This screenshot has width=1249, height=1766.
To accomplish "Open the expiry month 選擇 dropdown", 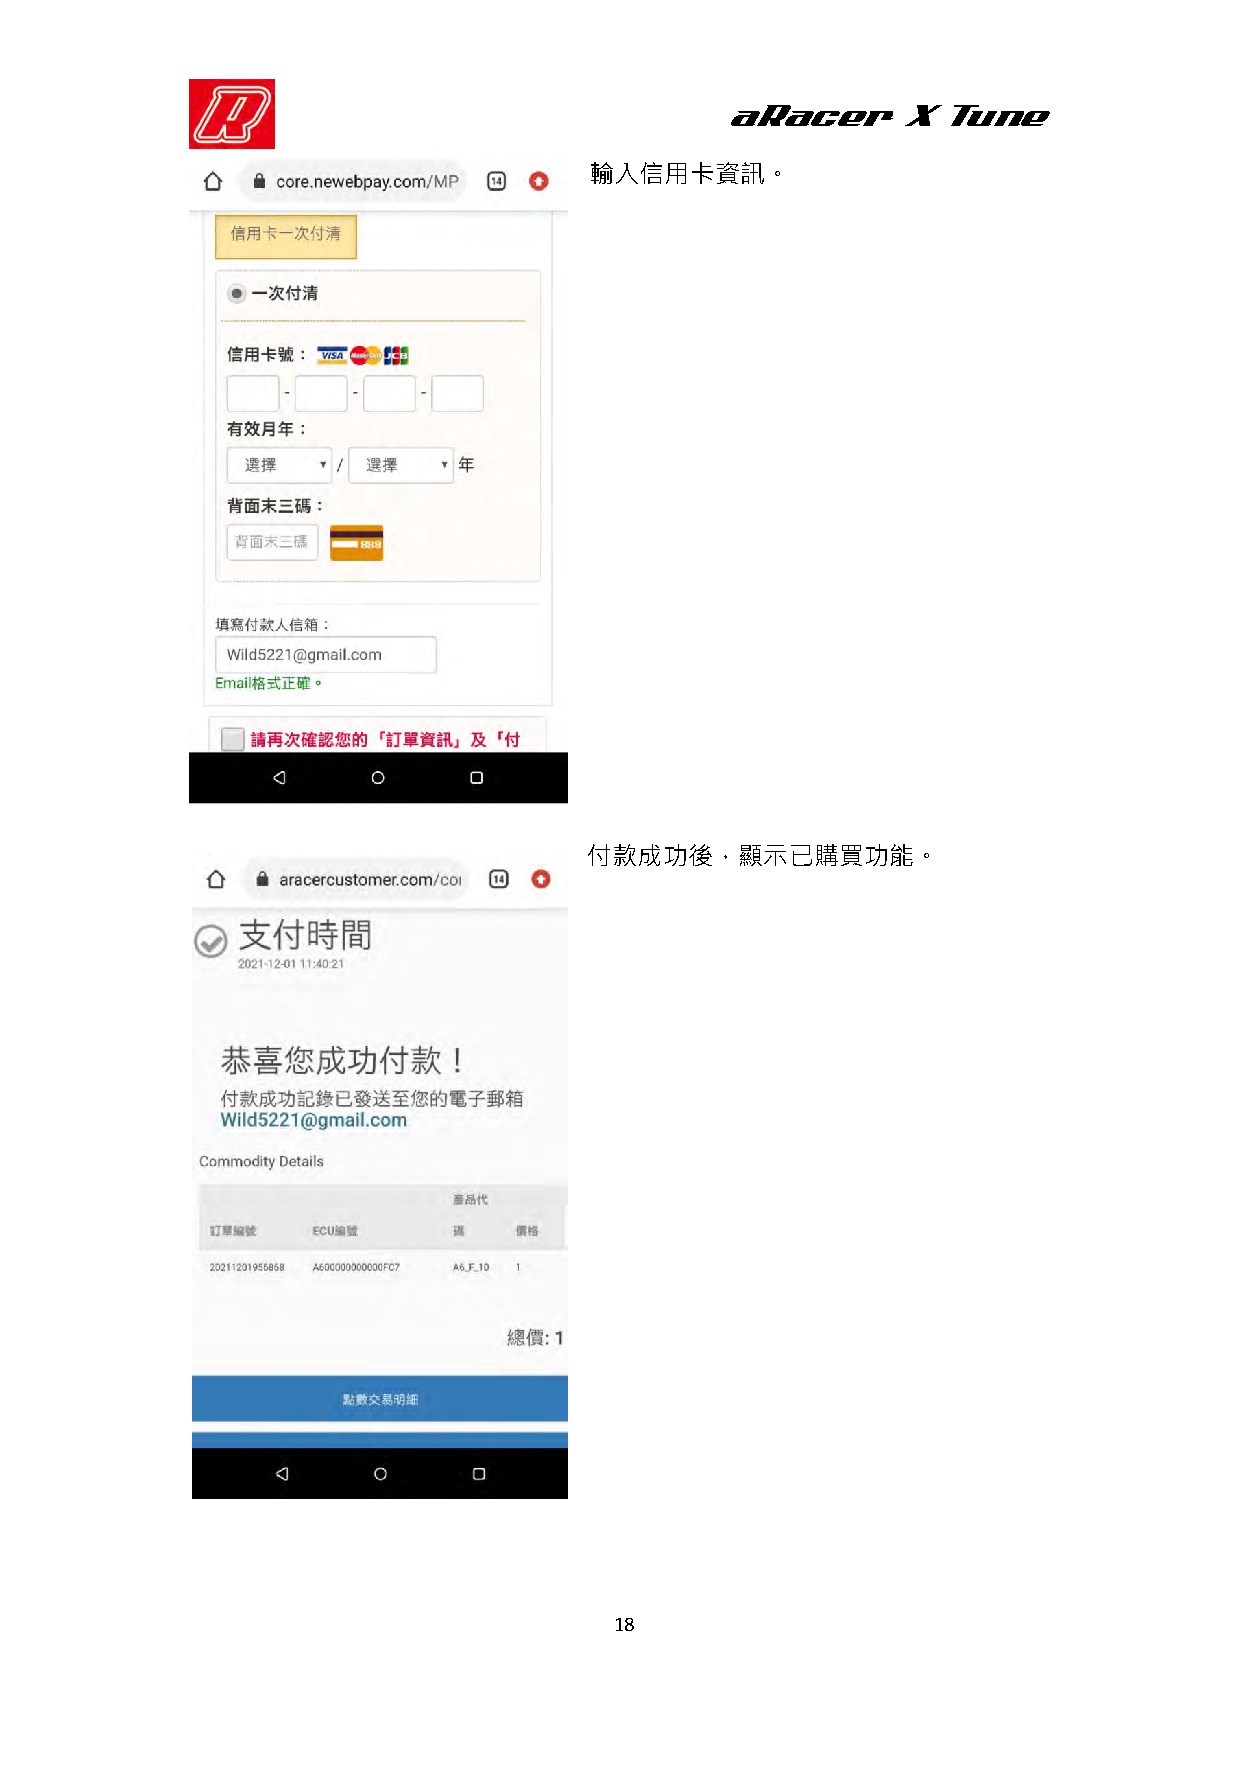I will pos(279,465).
